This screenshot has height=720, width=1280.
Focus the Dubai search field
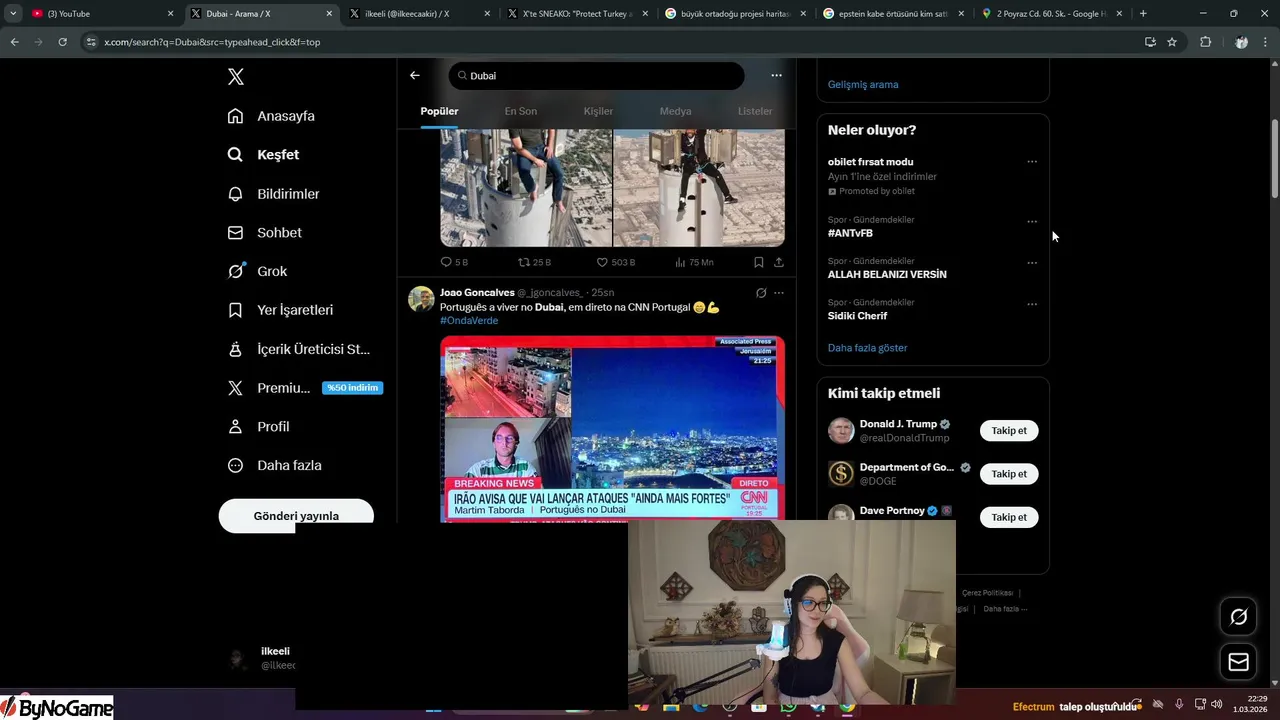tap(596, 76)
